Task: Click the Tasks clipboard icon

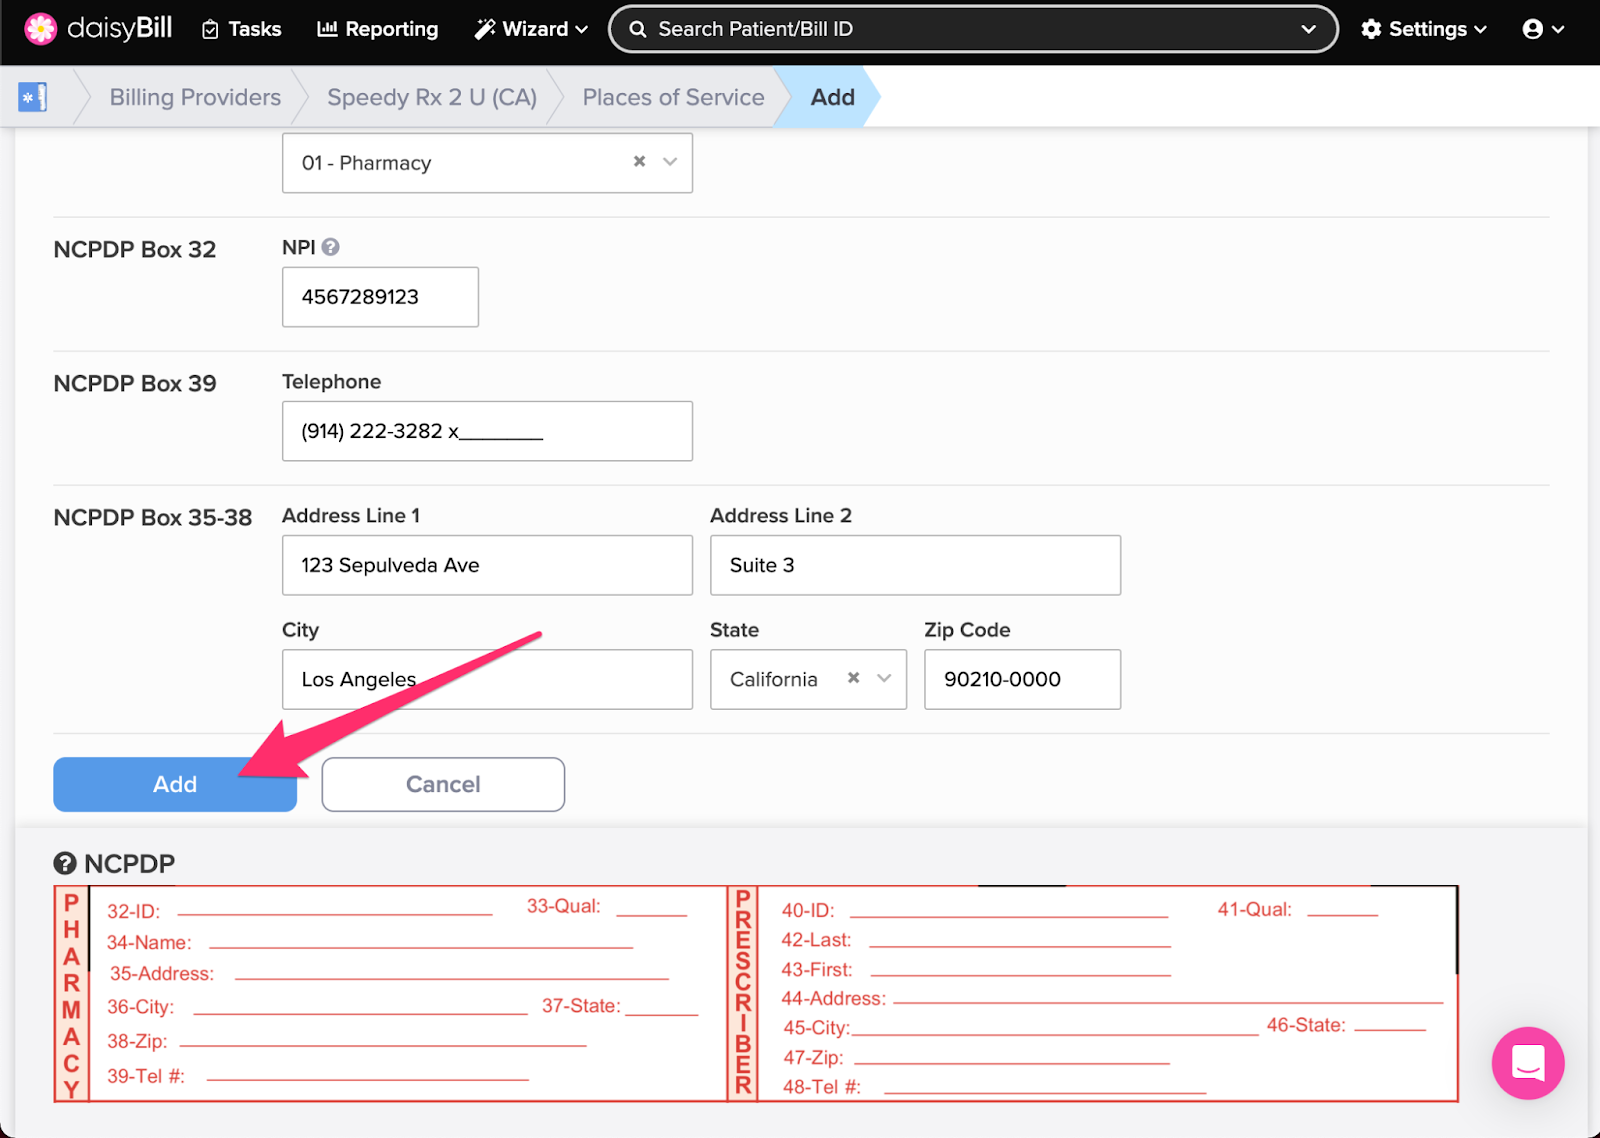Action: [210, 30]
